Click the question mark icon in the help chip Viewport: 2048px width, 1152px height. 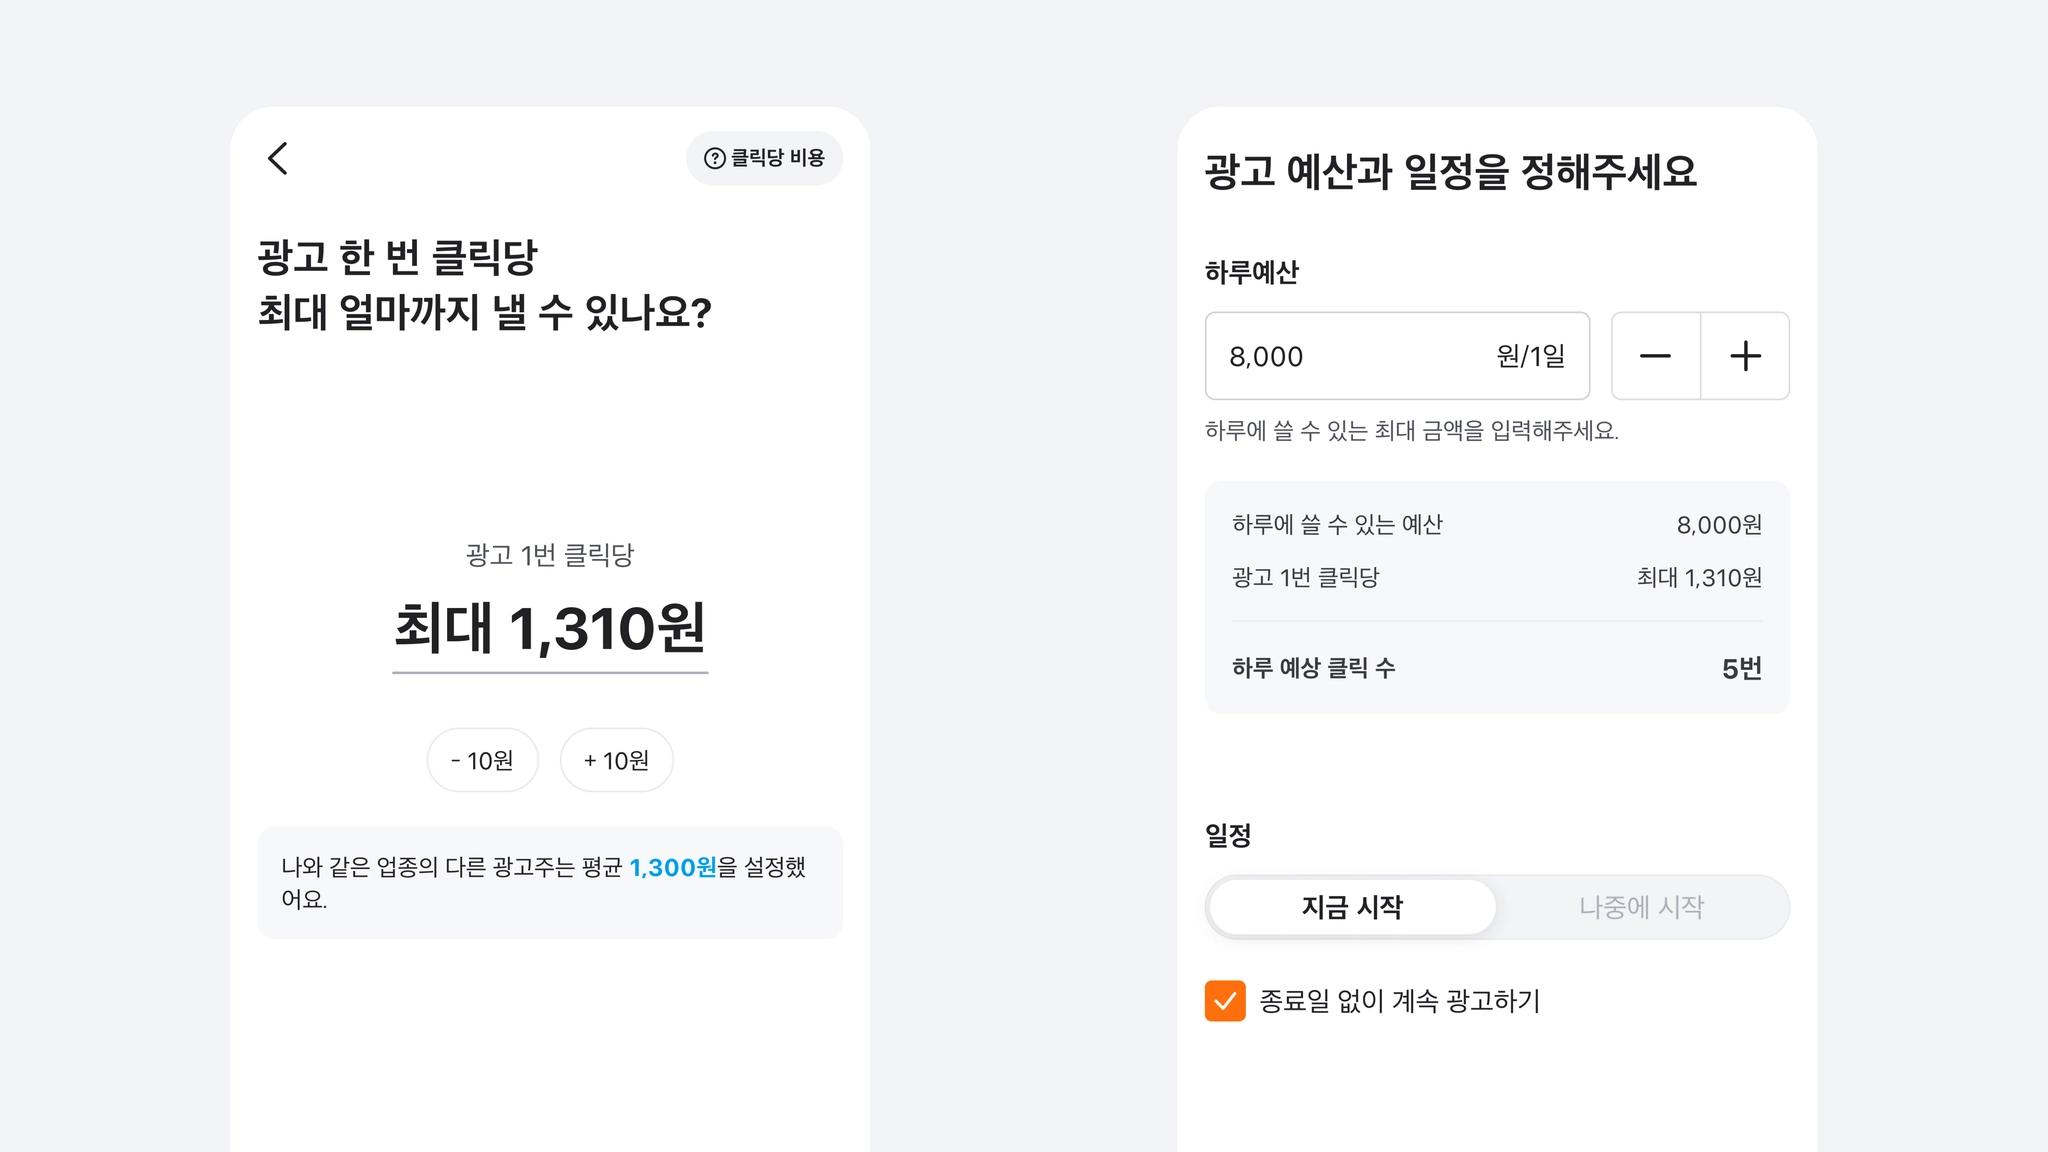(x=714, y=158)
